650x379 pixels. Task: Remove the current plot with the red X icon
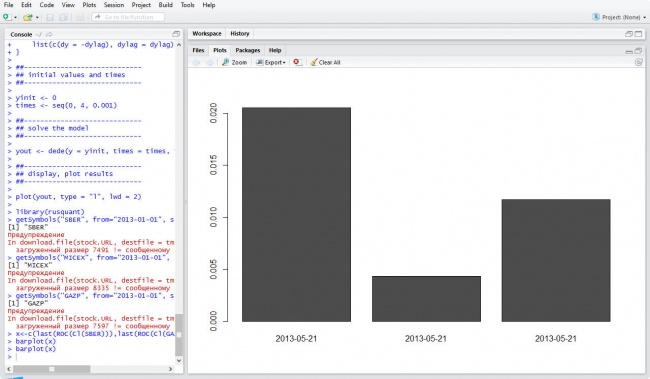(x=297, y=62)
